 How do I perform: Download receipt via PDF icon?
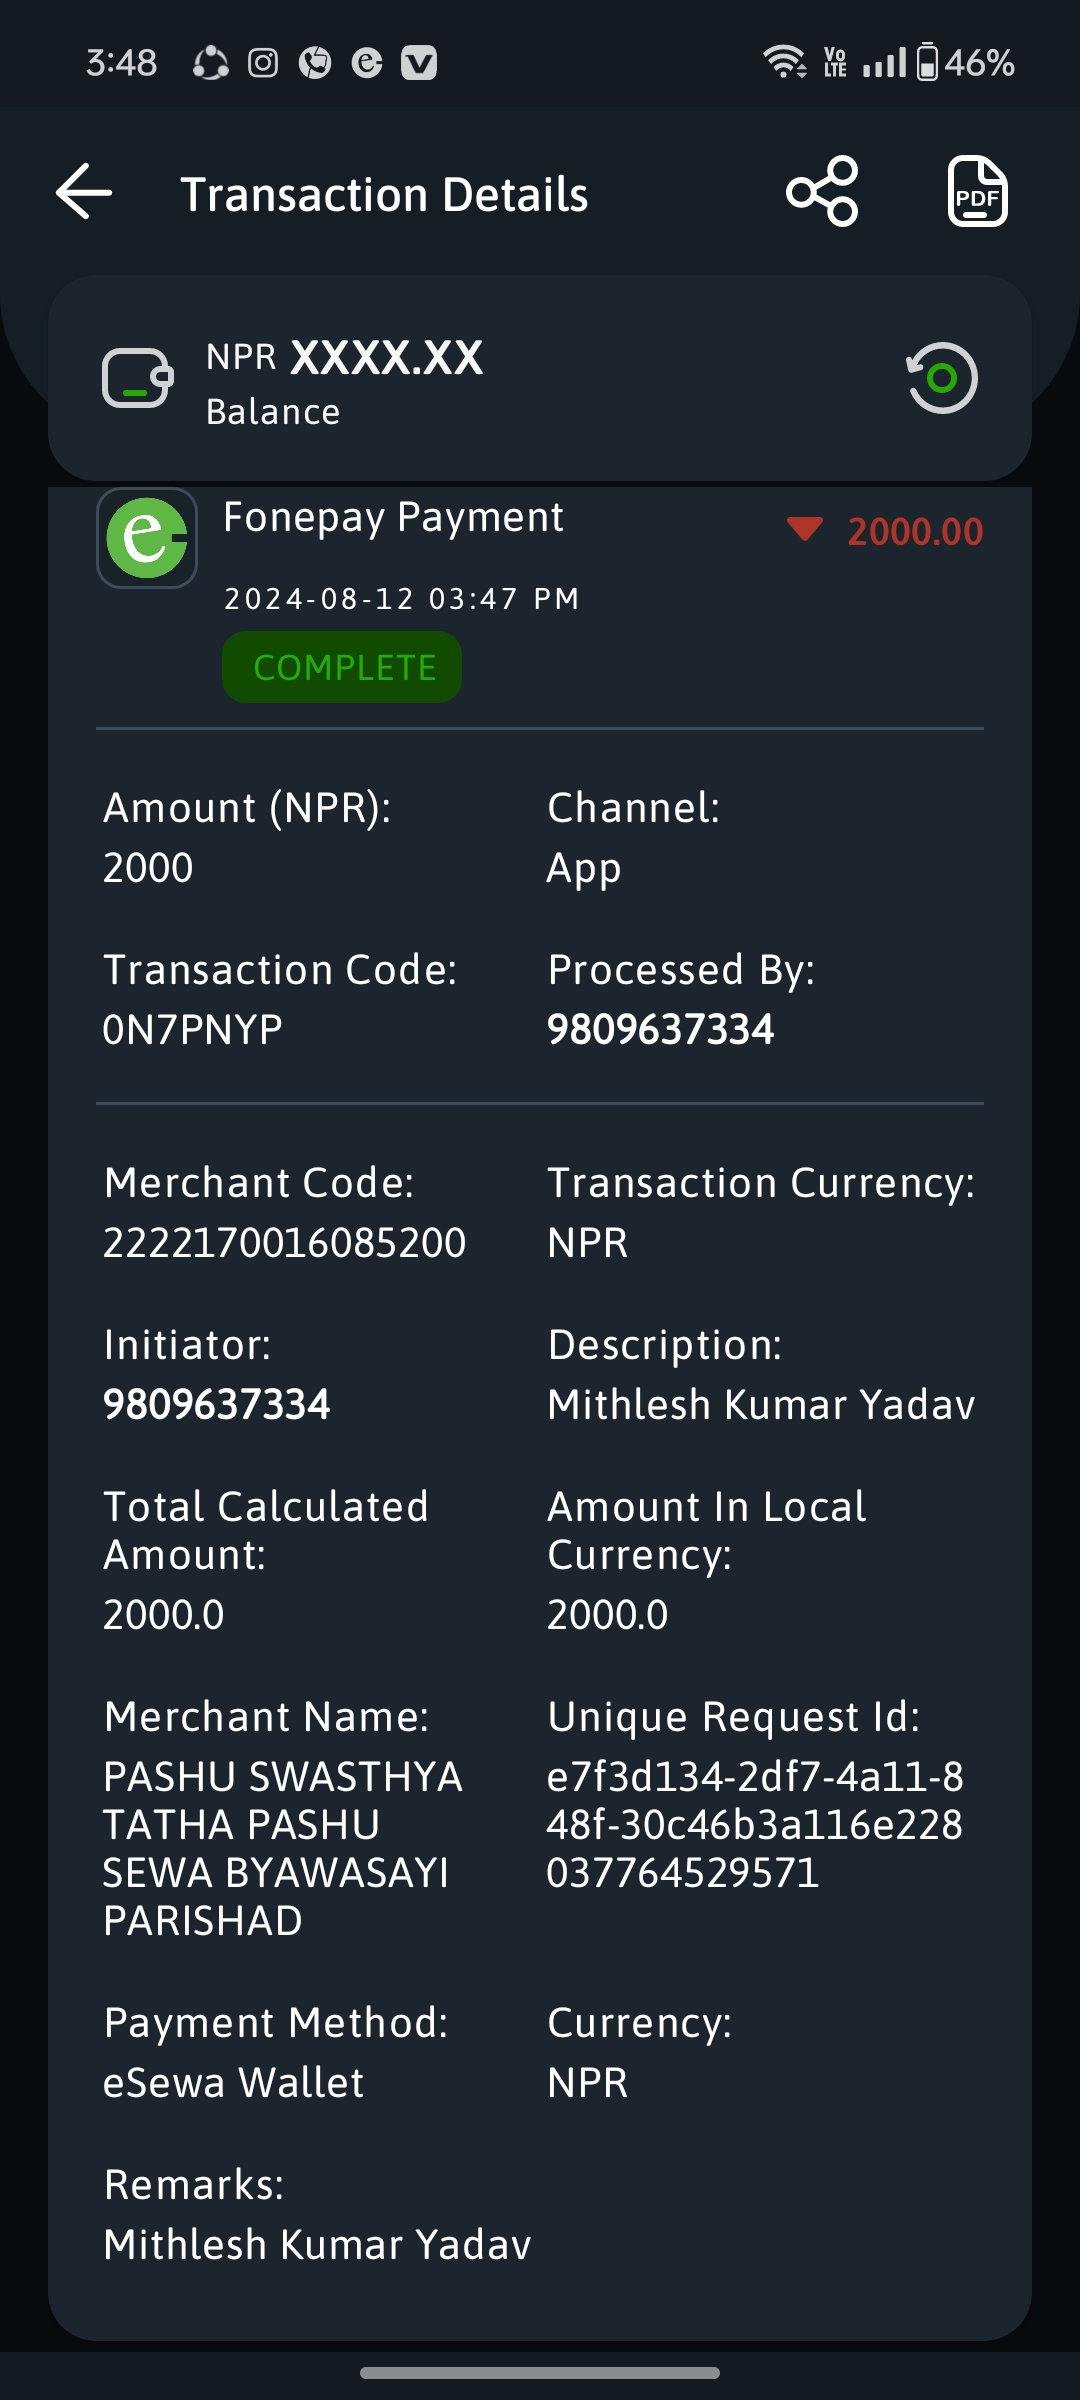(977, 191)
